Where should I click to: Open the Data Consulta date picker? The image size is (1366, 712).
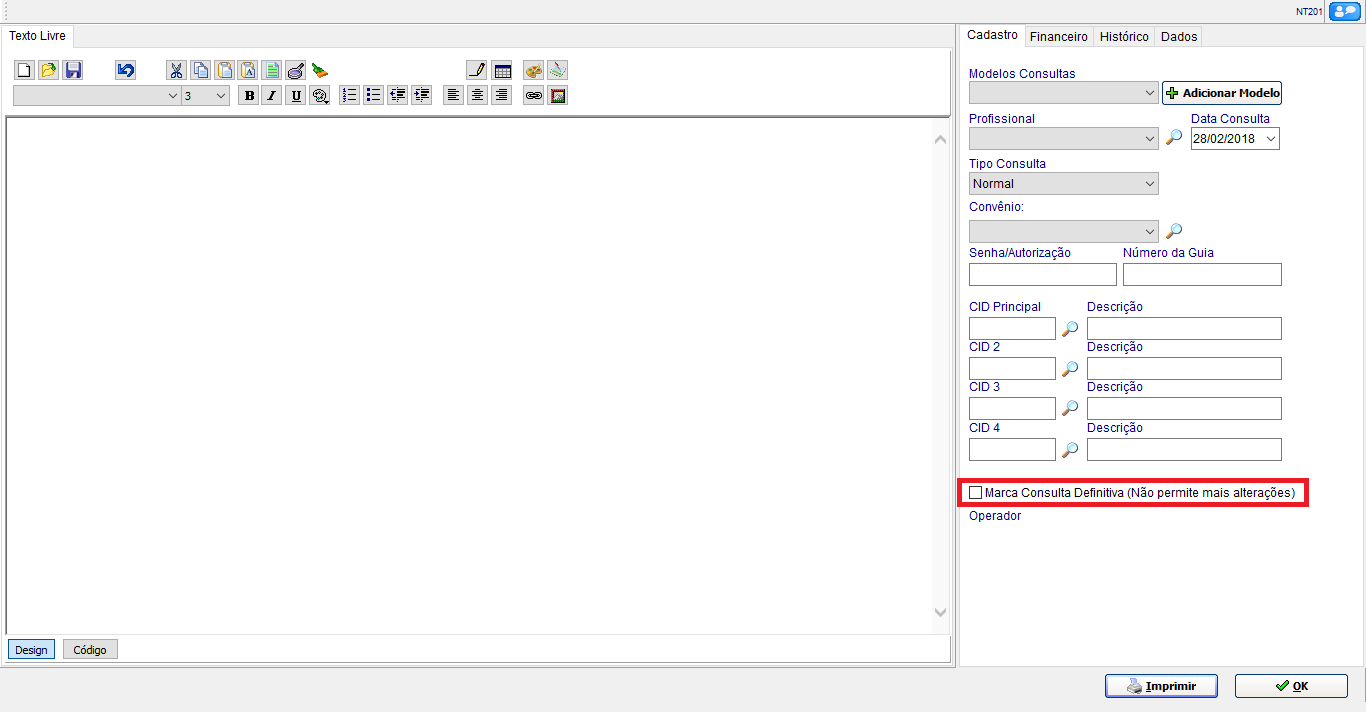pos(1270,139)
